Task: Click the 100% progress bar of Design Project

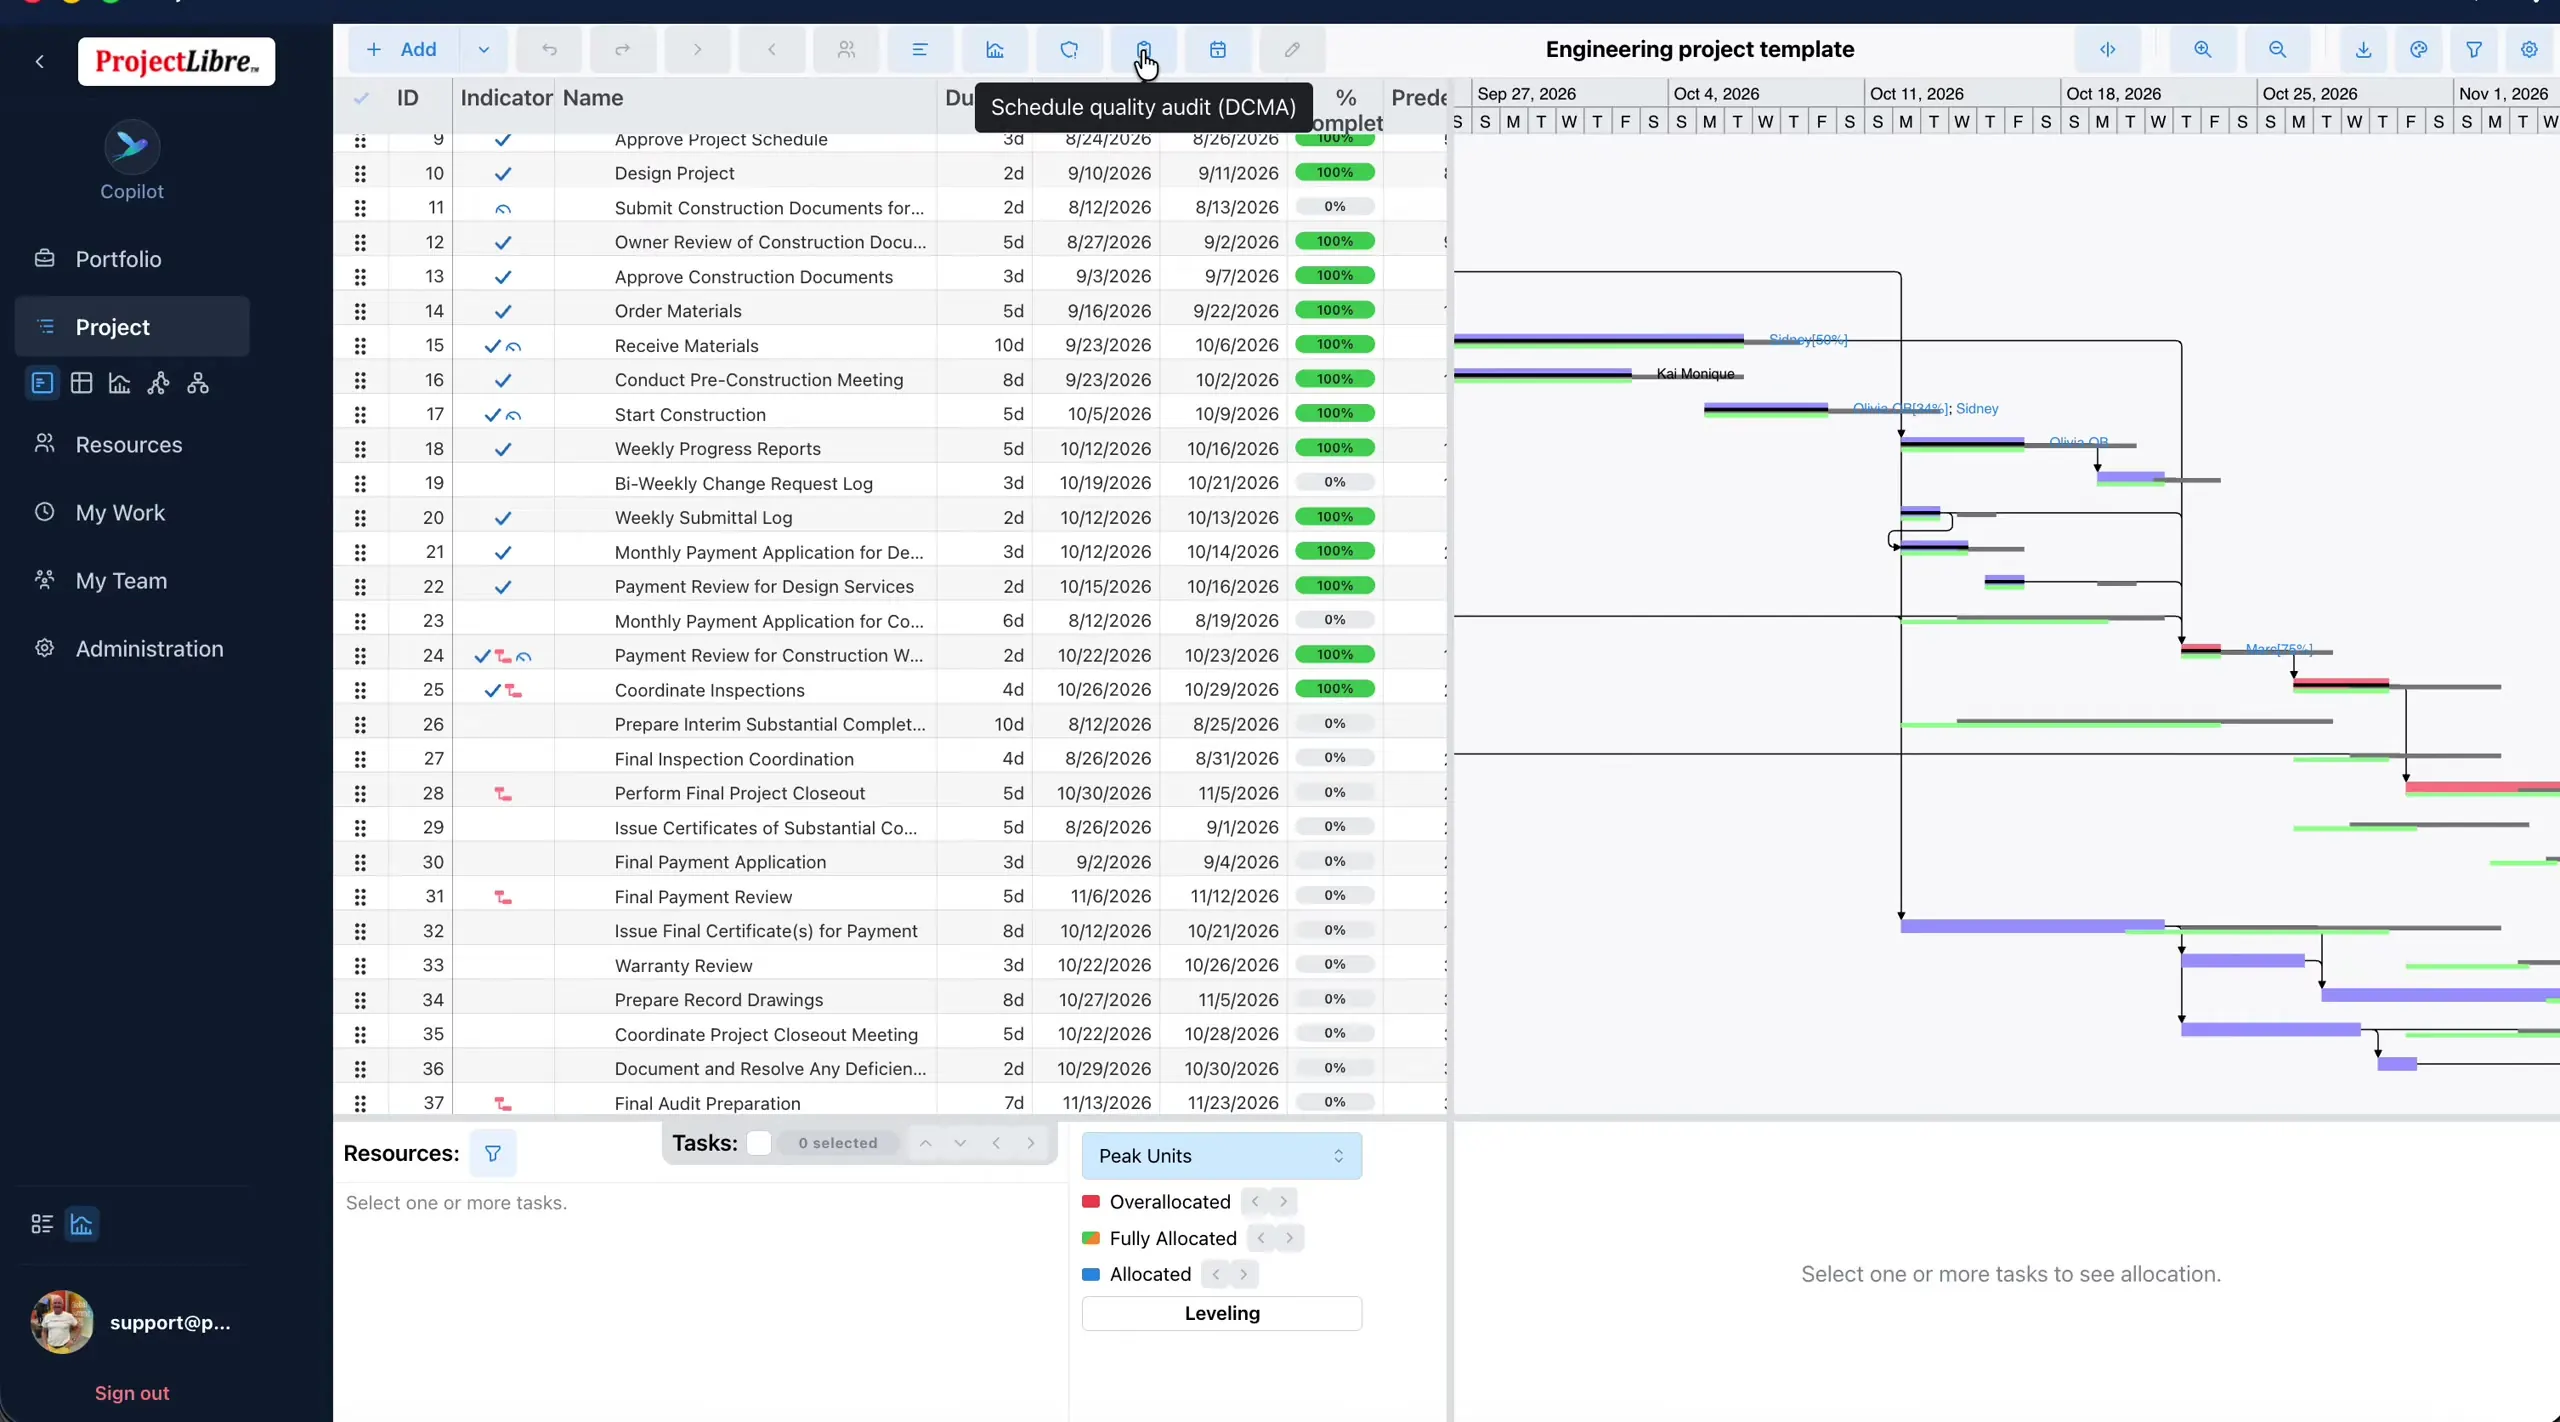Action: pyautogui.click(x=1334, y=172)
